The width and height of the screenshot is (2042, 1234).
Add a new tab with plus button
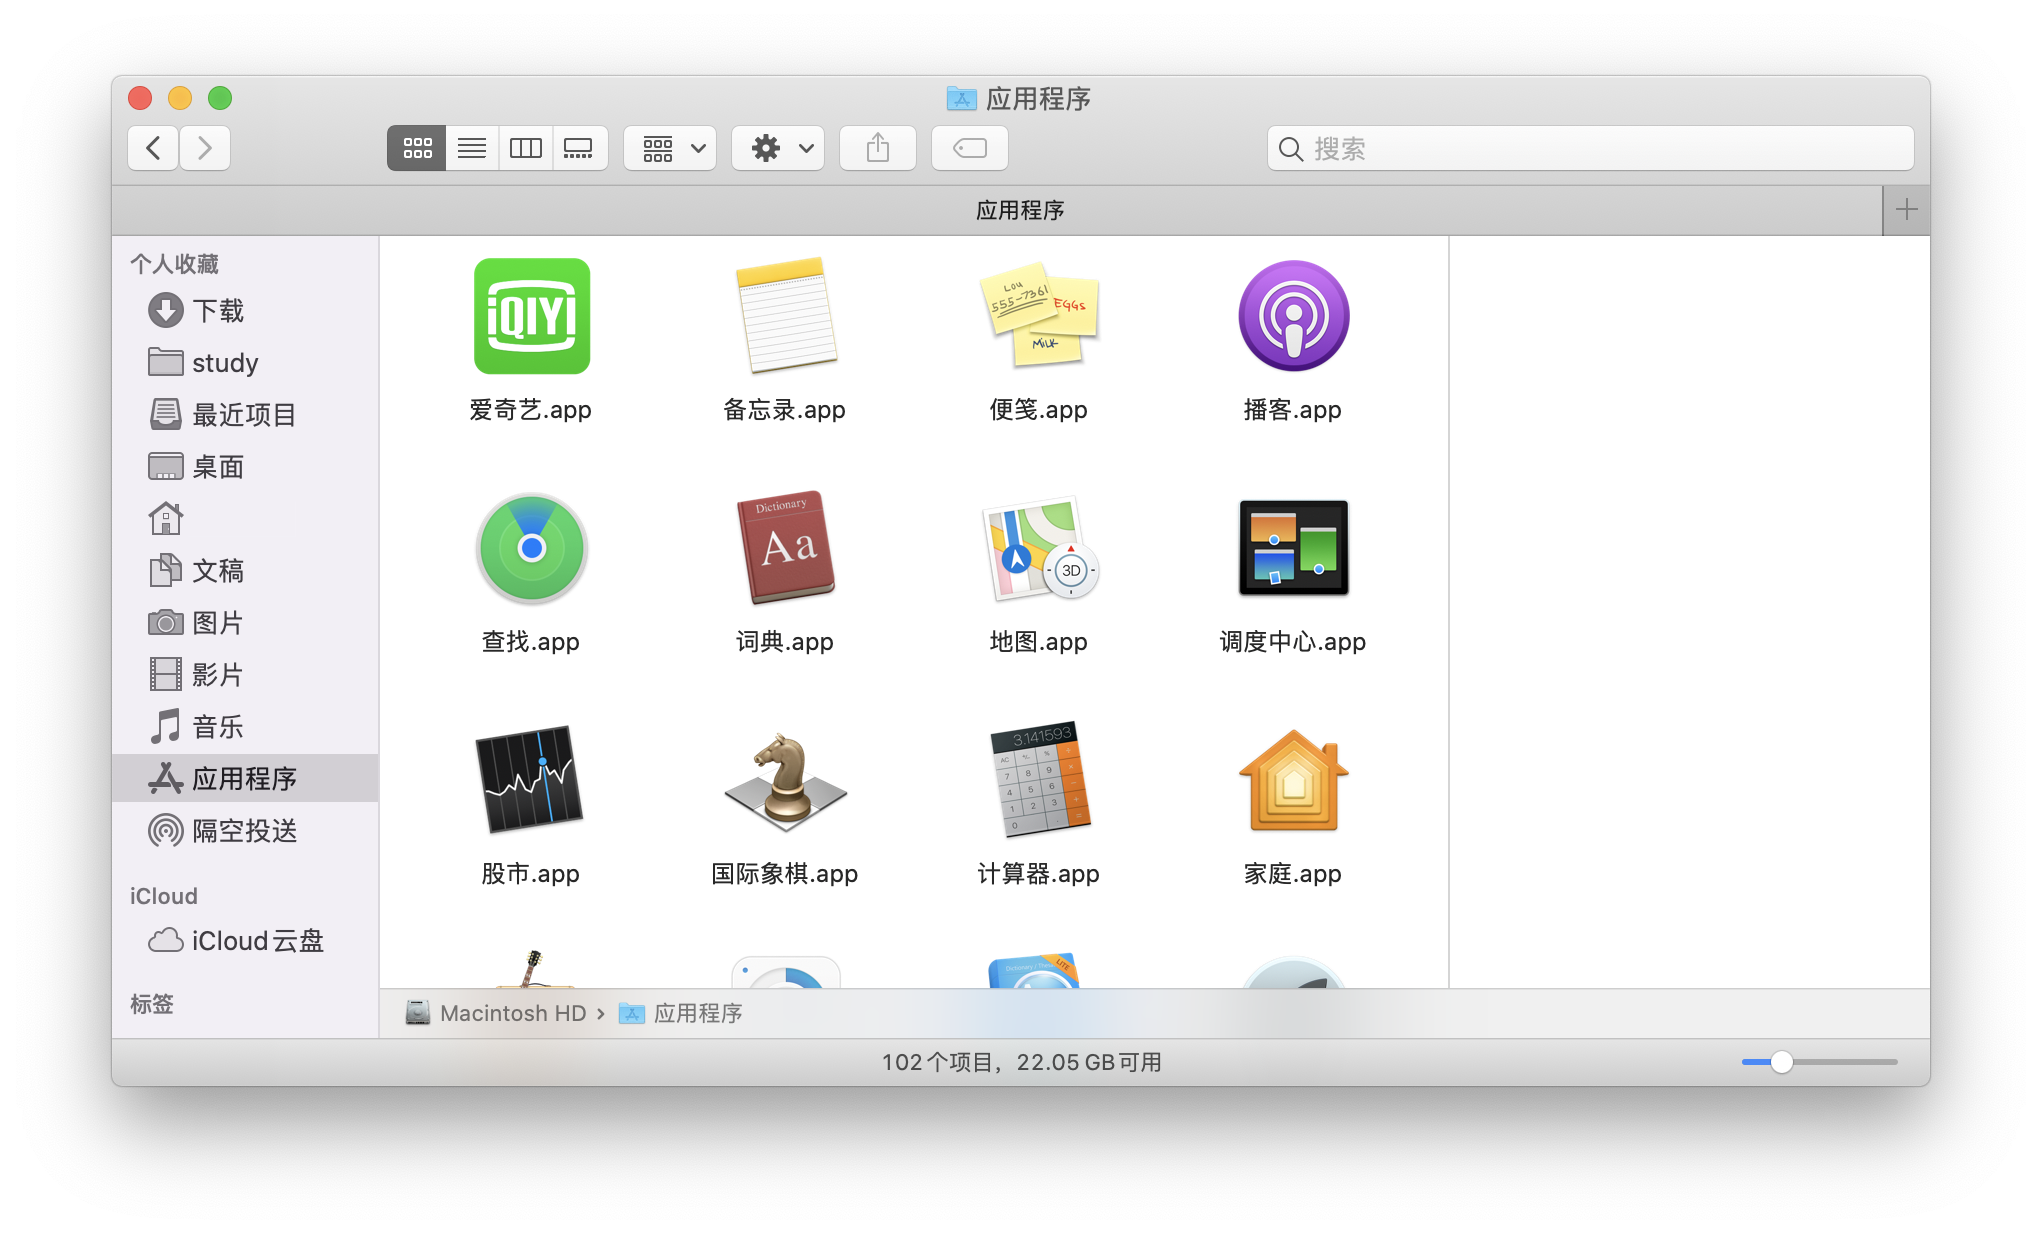tap(1906, 210)
